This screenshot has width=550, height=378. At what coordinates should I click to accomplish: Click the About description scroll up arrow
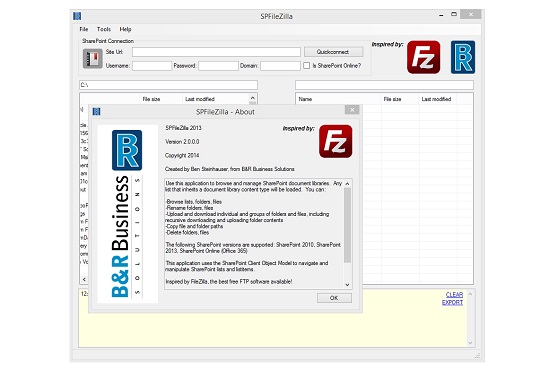[x=347, y=184]
